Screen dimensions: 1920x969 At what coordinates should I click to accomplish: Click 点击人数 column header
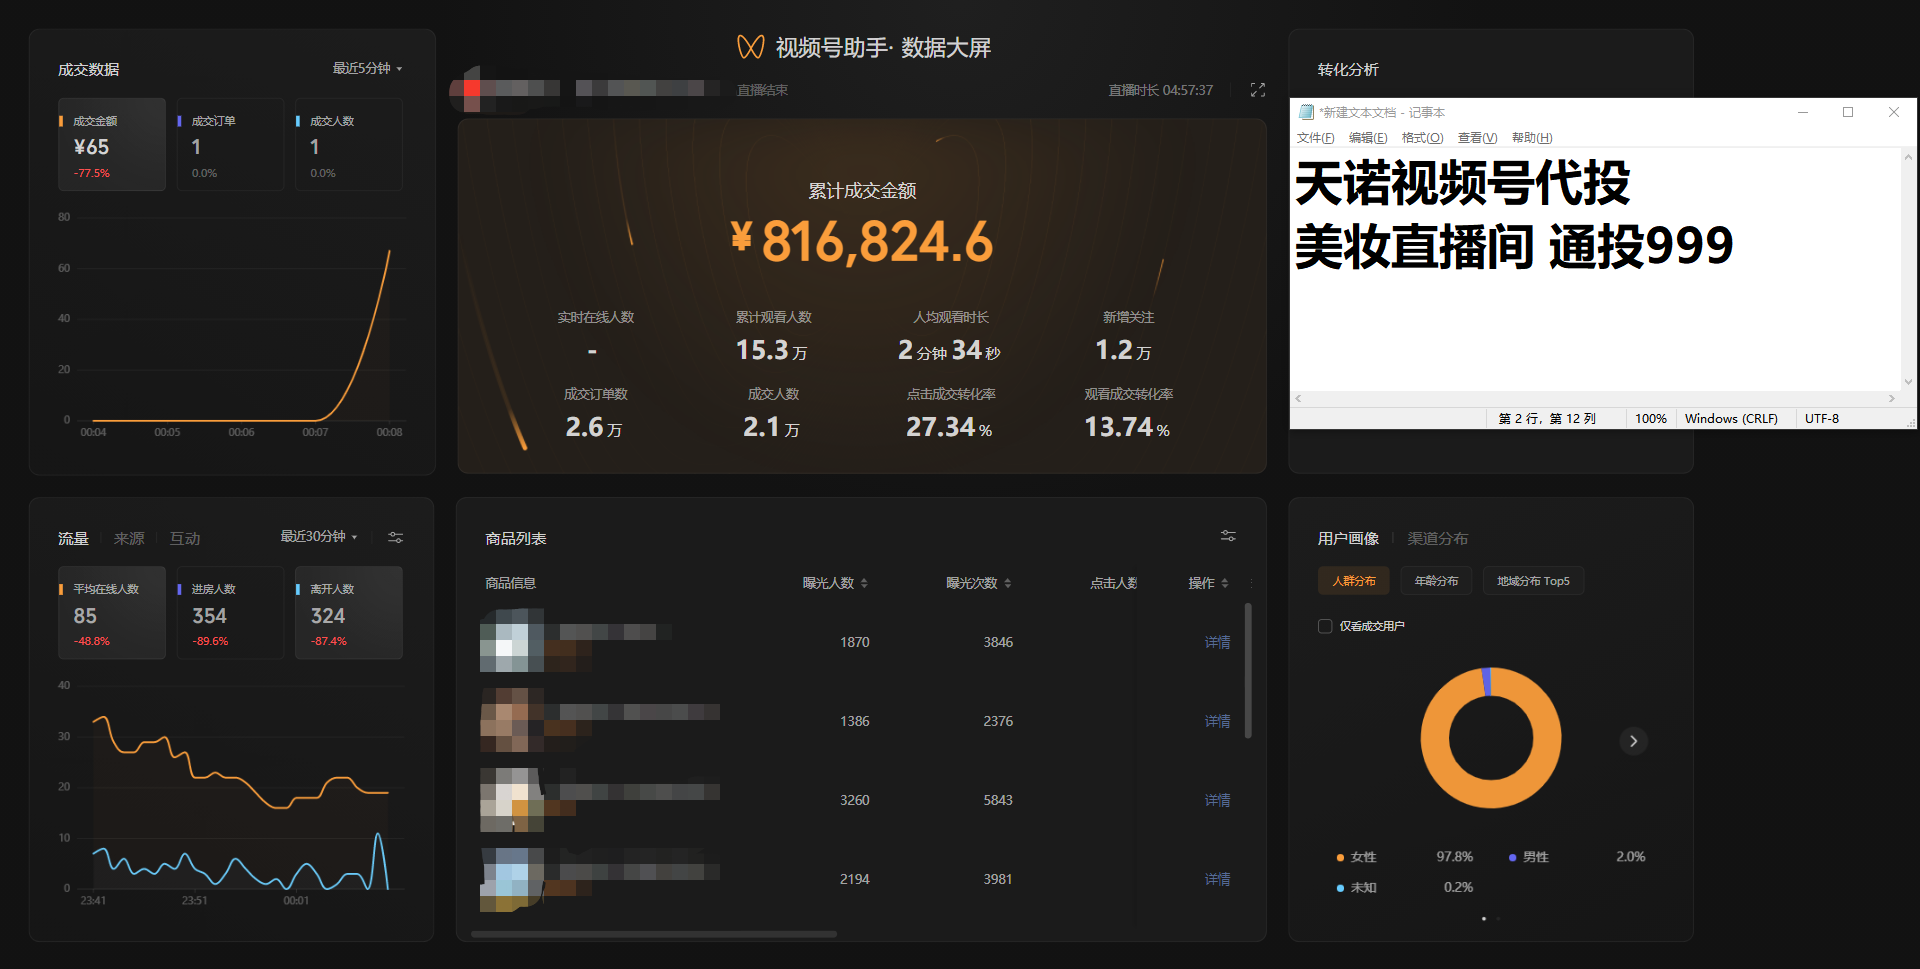1113,583
